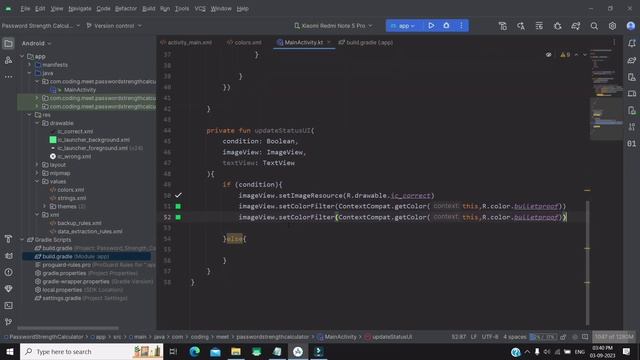
Task: Open the Terminal tool window
Action: (x=8, y=305)
